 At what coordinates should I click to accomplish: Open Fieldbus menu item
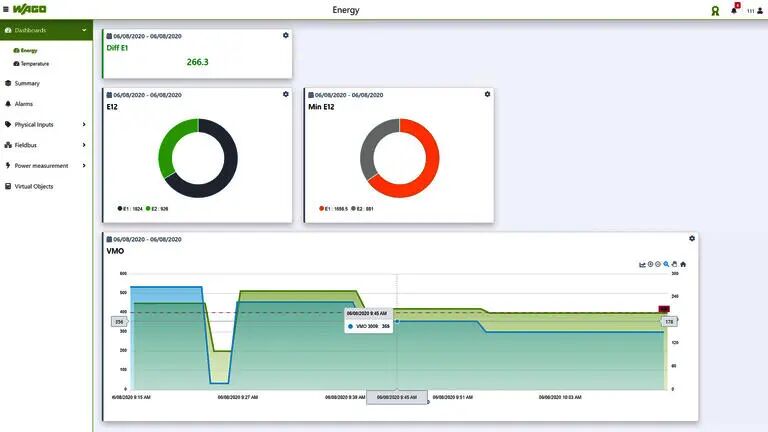click(25, 145)
